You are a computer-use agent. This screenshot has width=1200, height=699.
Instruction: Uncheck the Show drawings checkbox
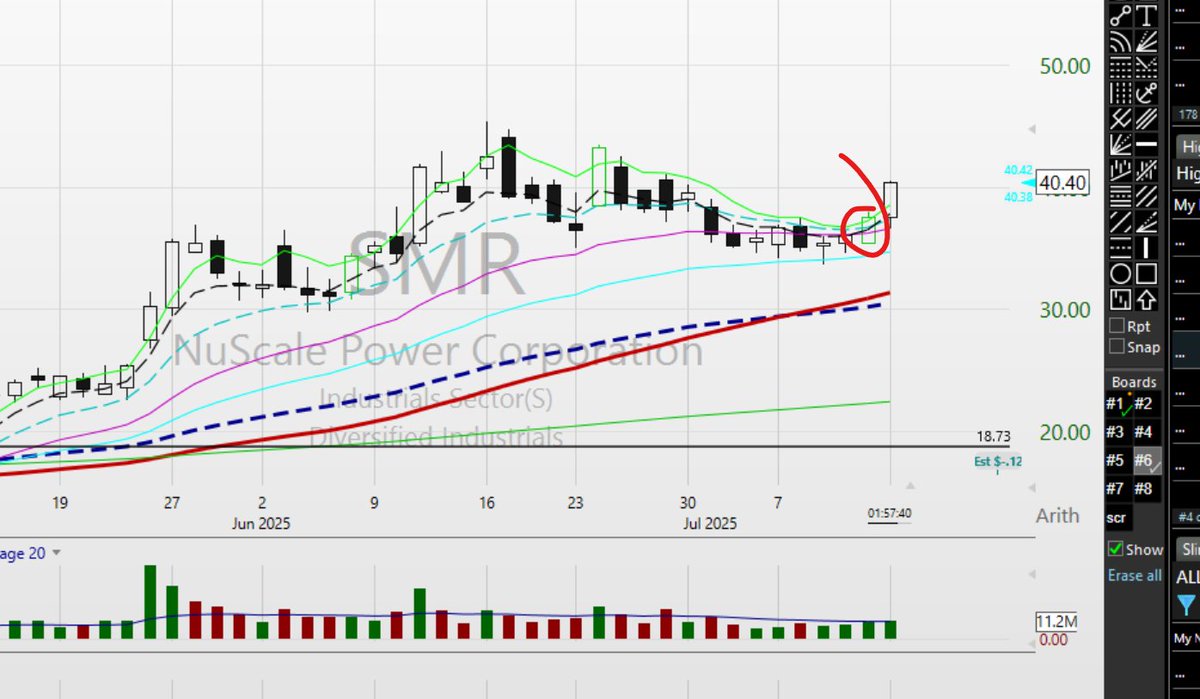tap(1116, 549)
